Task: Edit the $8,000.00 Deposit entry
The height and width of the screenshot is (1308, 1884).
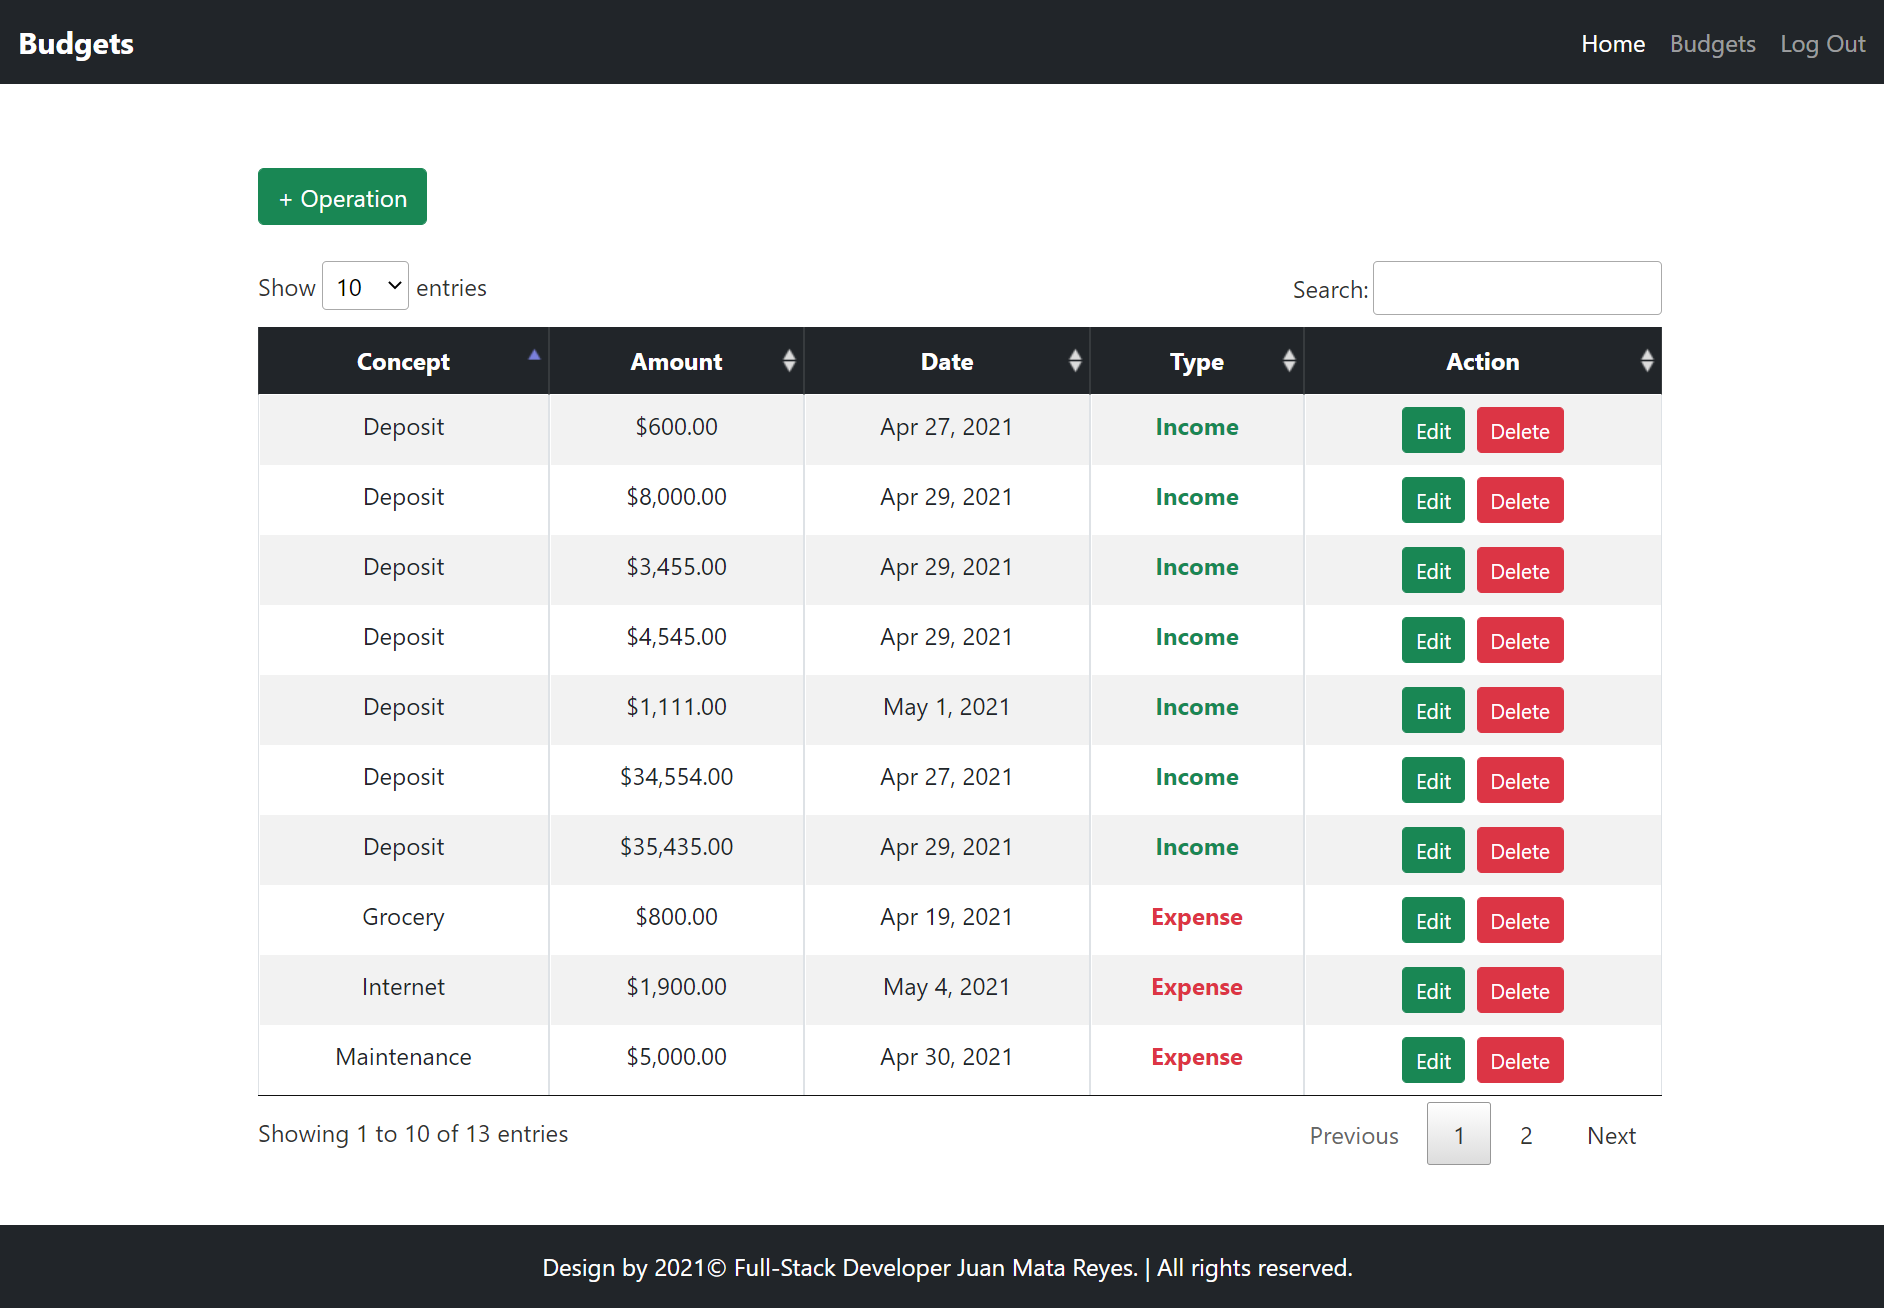Action: (1432, 500)
